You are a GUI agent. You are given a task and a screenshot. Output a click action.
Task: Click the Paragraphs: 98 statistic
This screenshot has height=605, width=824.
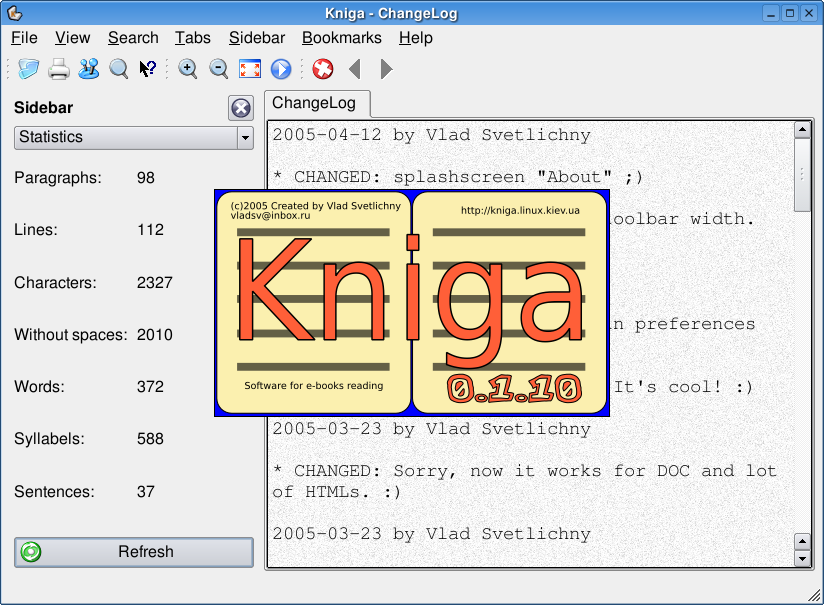[x=85, y=178]
